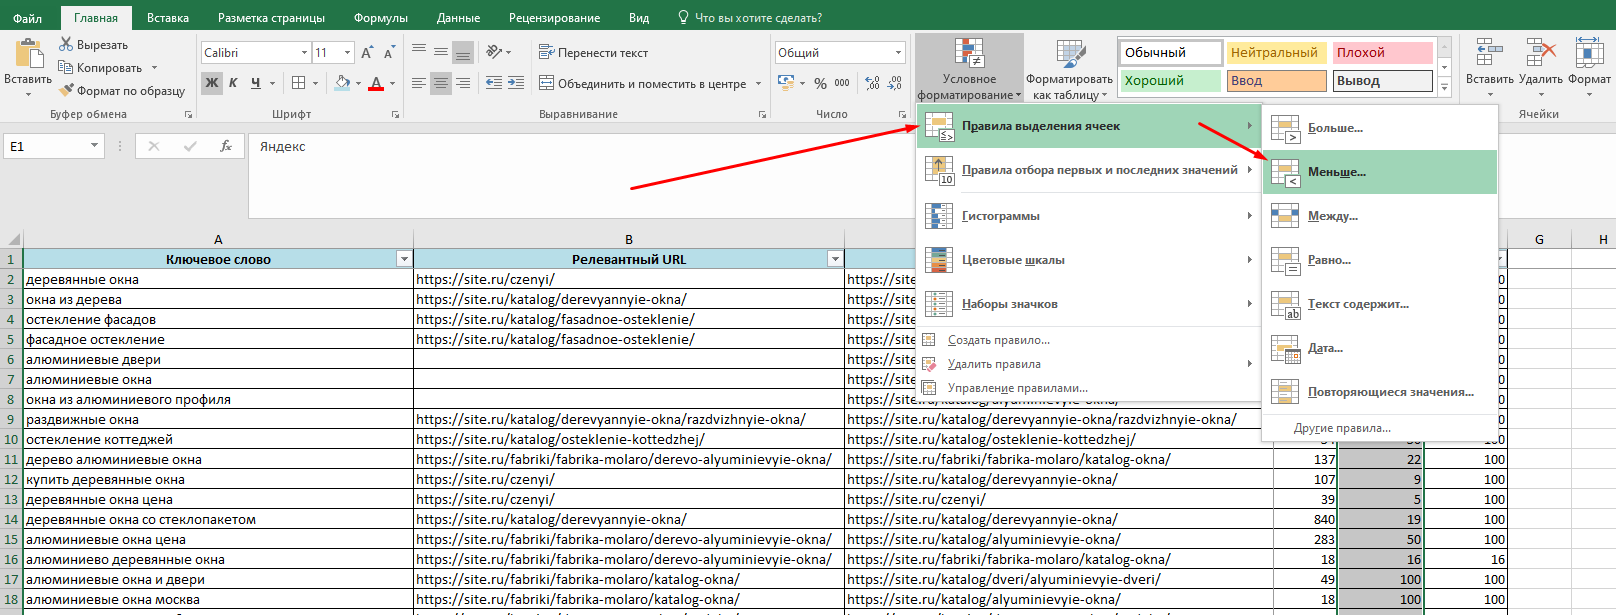Increase font size icon
The height and width of the screenshot is (615, 1616).
[x=367, y=52]
